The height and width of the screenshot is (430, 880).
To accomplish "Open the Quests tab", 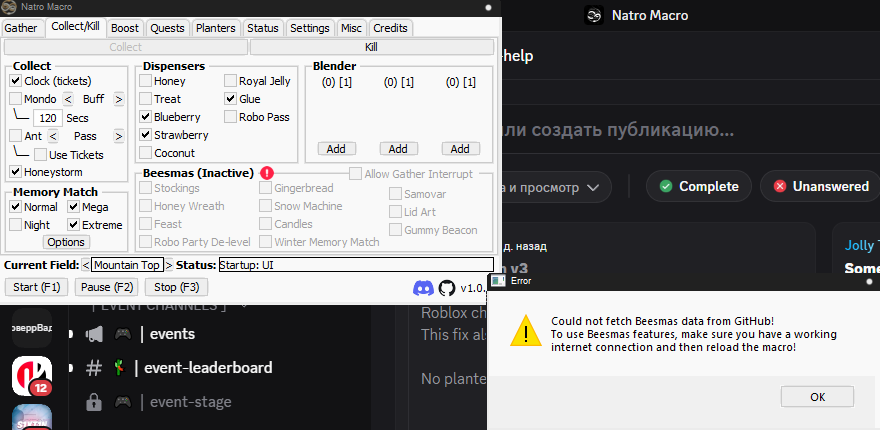I will 167,28.
